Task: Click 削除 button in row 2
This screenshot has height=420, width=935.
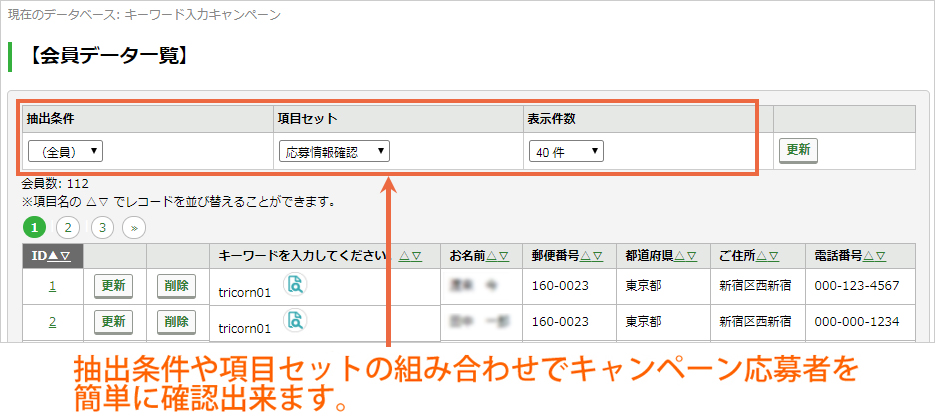Action: point(177,322)
